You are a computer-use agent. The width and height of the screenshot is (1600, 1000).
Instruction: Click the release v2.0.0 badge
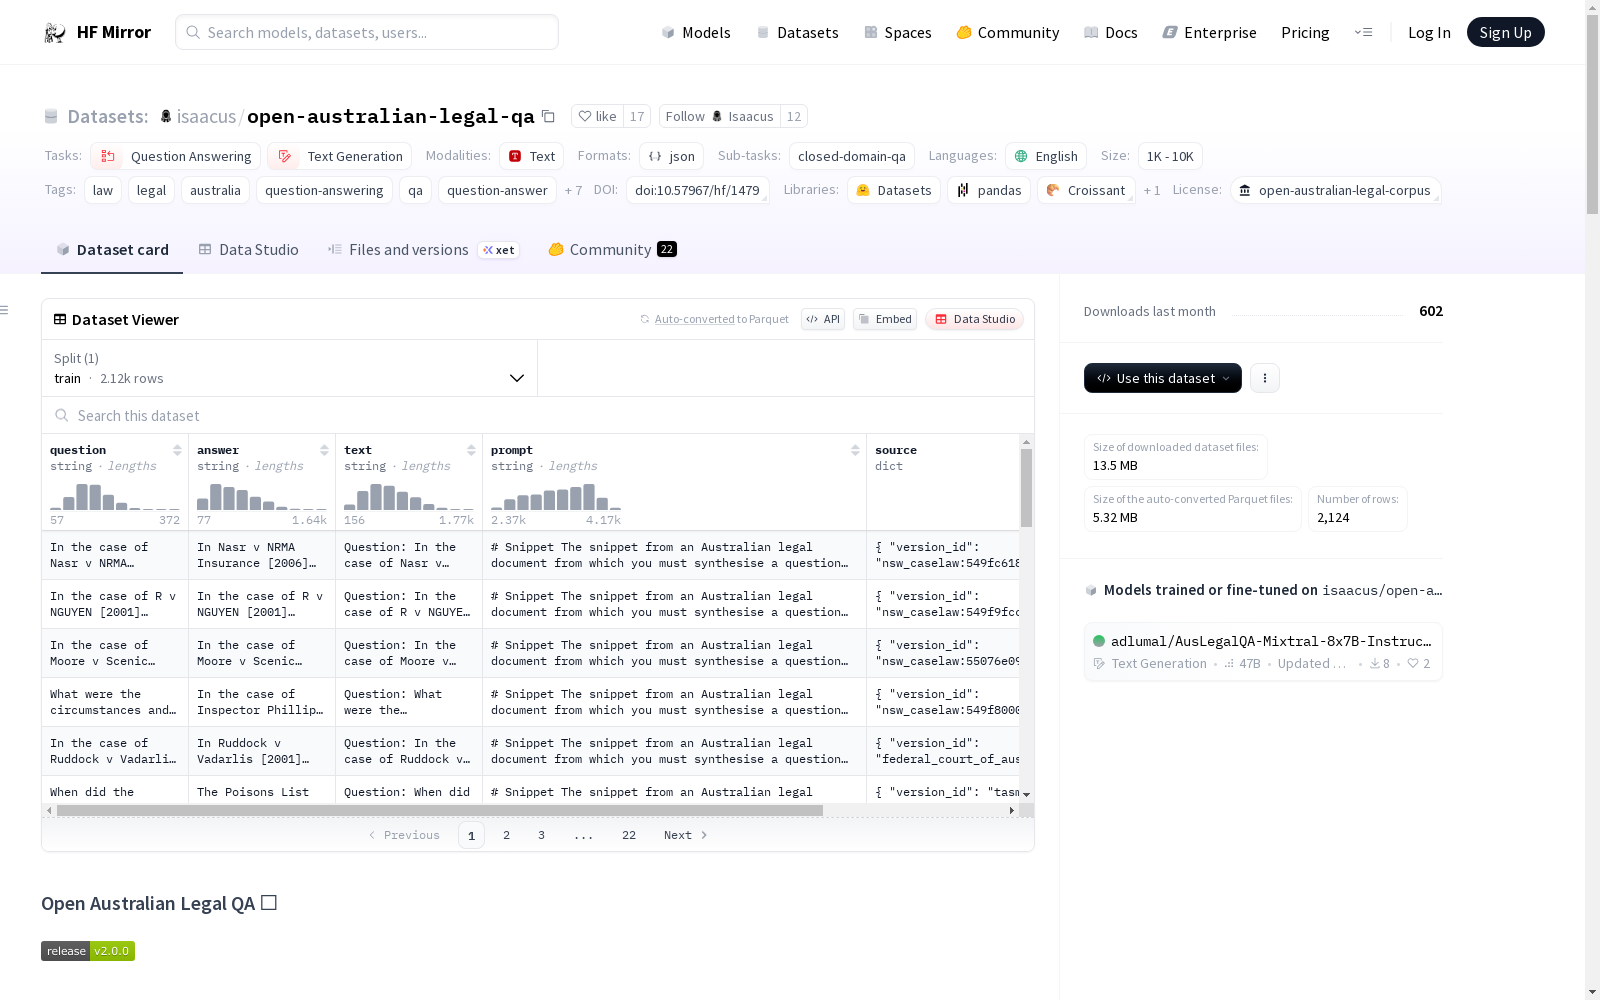point(88,951)
